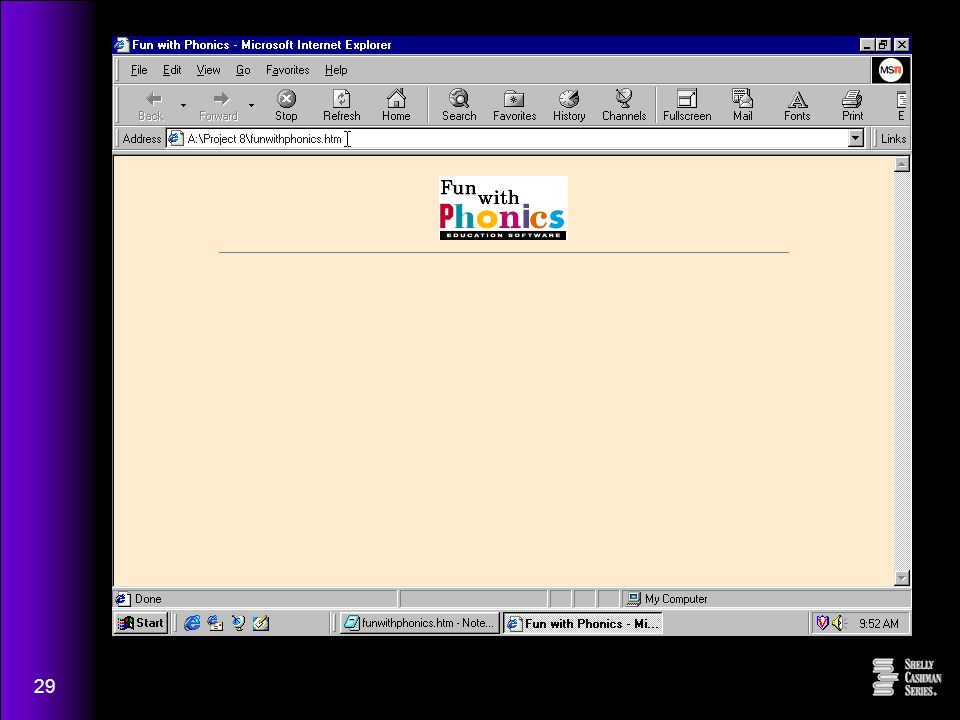Go to the Home page

tap(396, 106)
